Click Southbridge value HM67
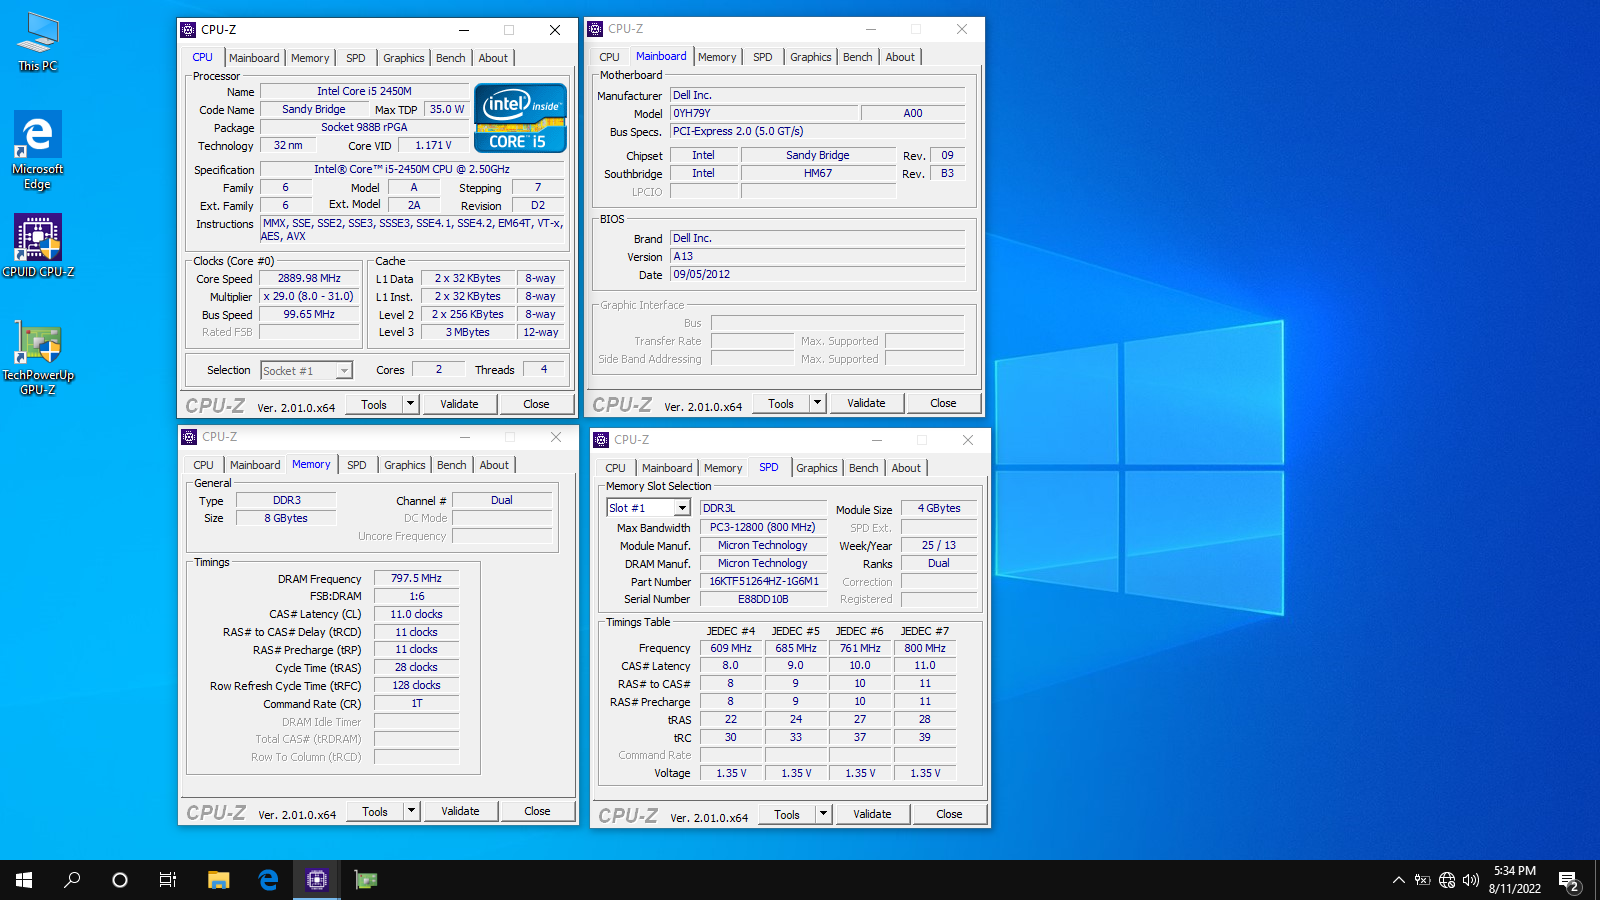1600x900 pixels. point(818,173)
